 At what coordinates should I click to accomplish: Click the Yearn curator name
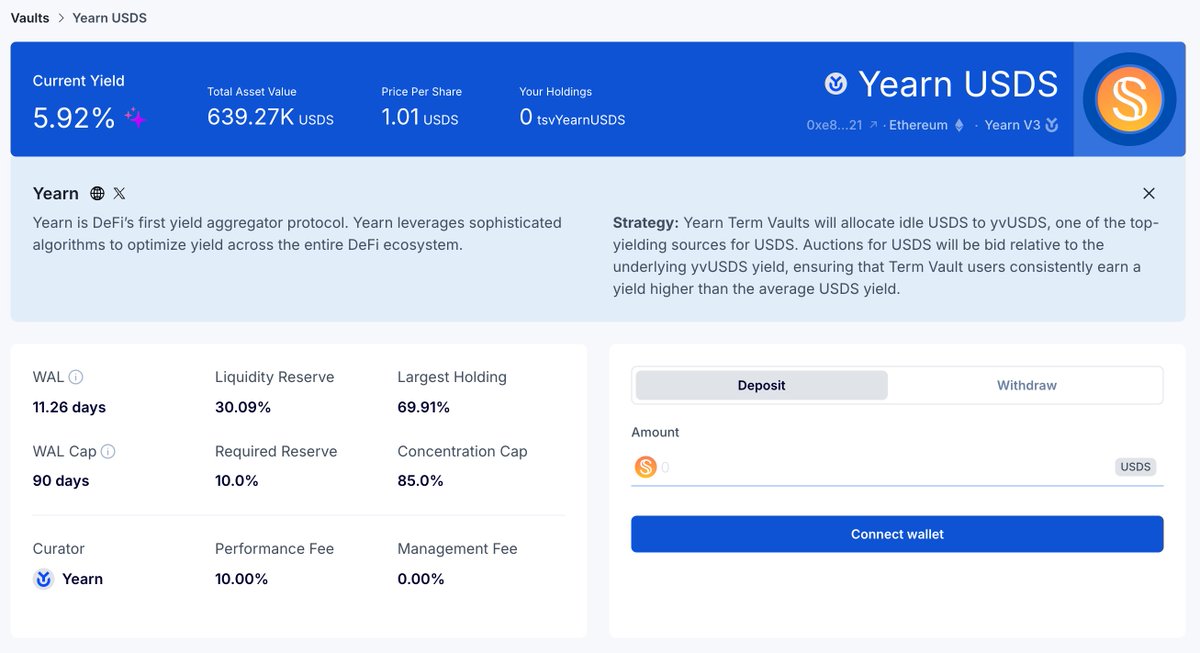coord(82,579)
